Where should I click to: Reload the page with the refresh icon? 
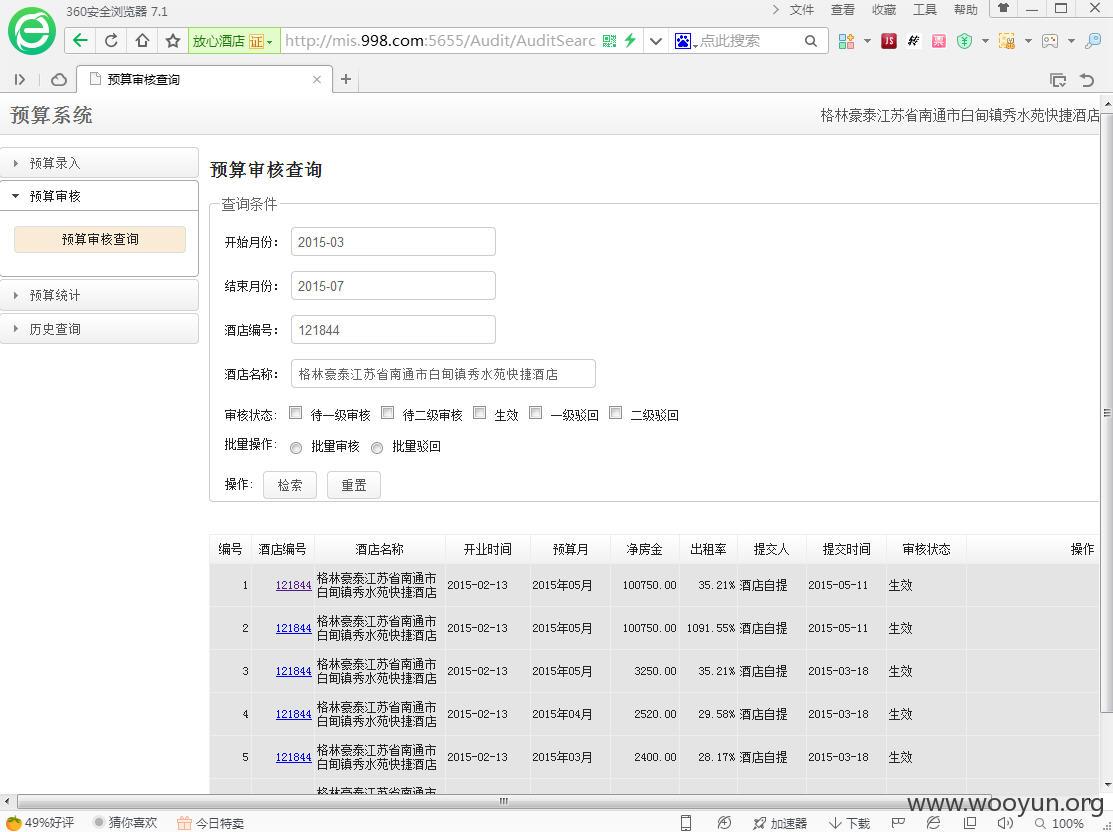click(111, 40)
